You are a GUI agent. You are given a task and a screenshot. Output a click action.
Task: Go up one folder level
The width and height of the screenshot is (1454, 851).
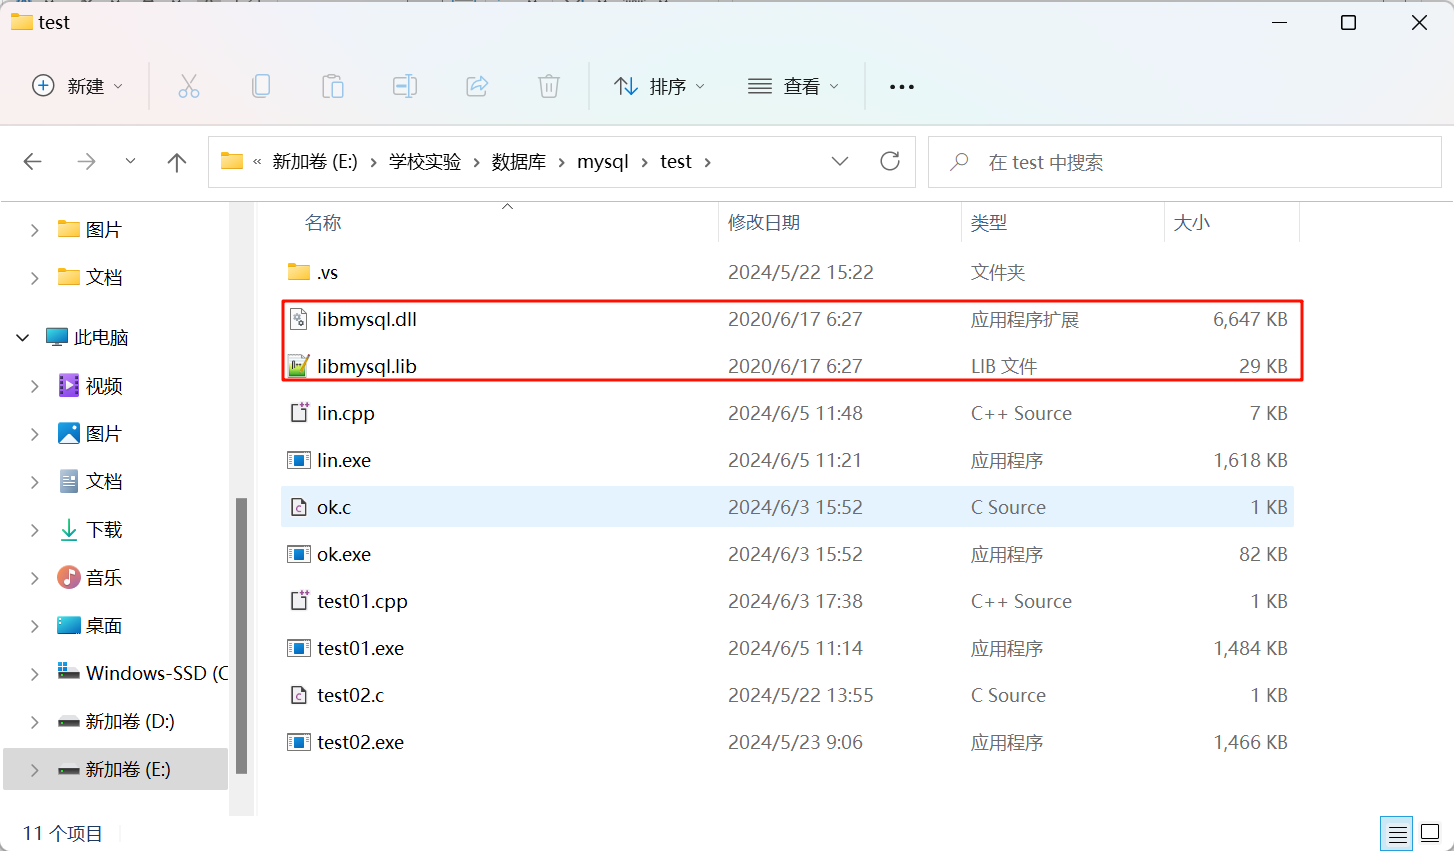(x=177, y=162)
